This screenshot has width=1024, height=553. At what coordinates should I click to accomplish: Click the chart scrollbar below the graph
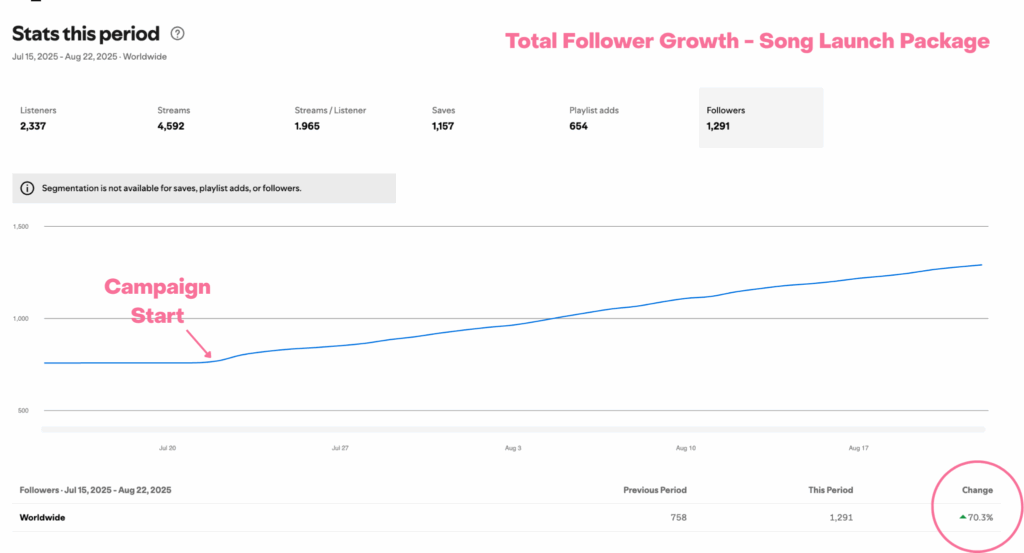[514, 430]
